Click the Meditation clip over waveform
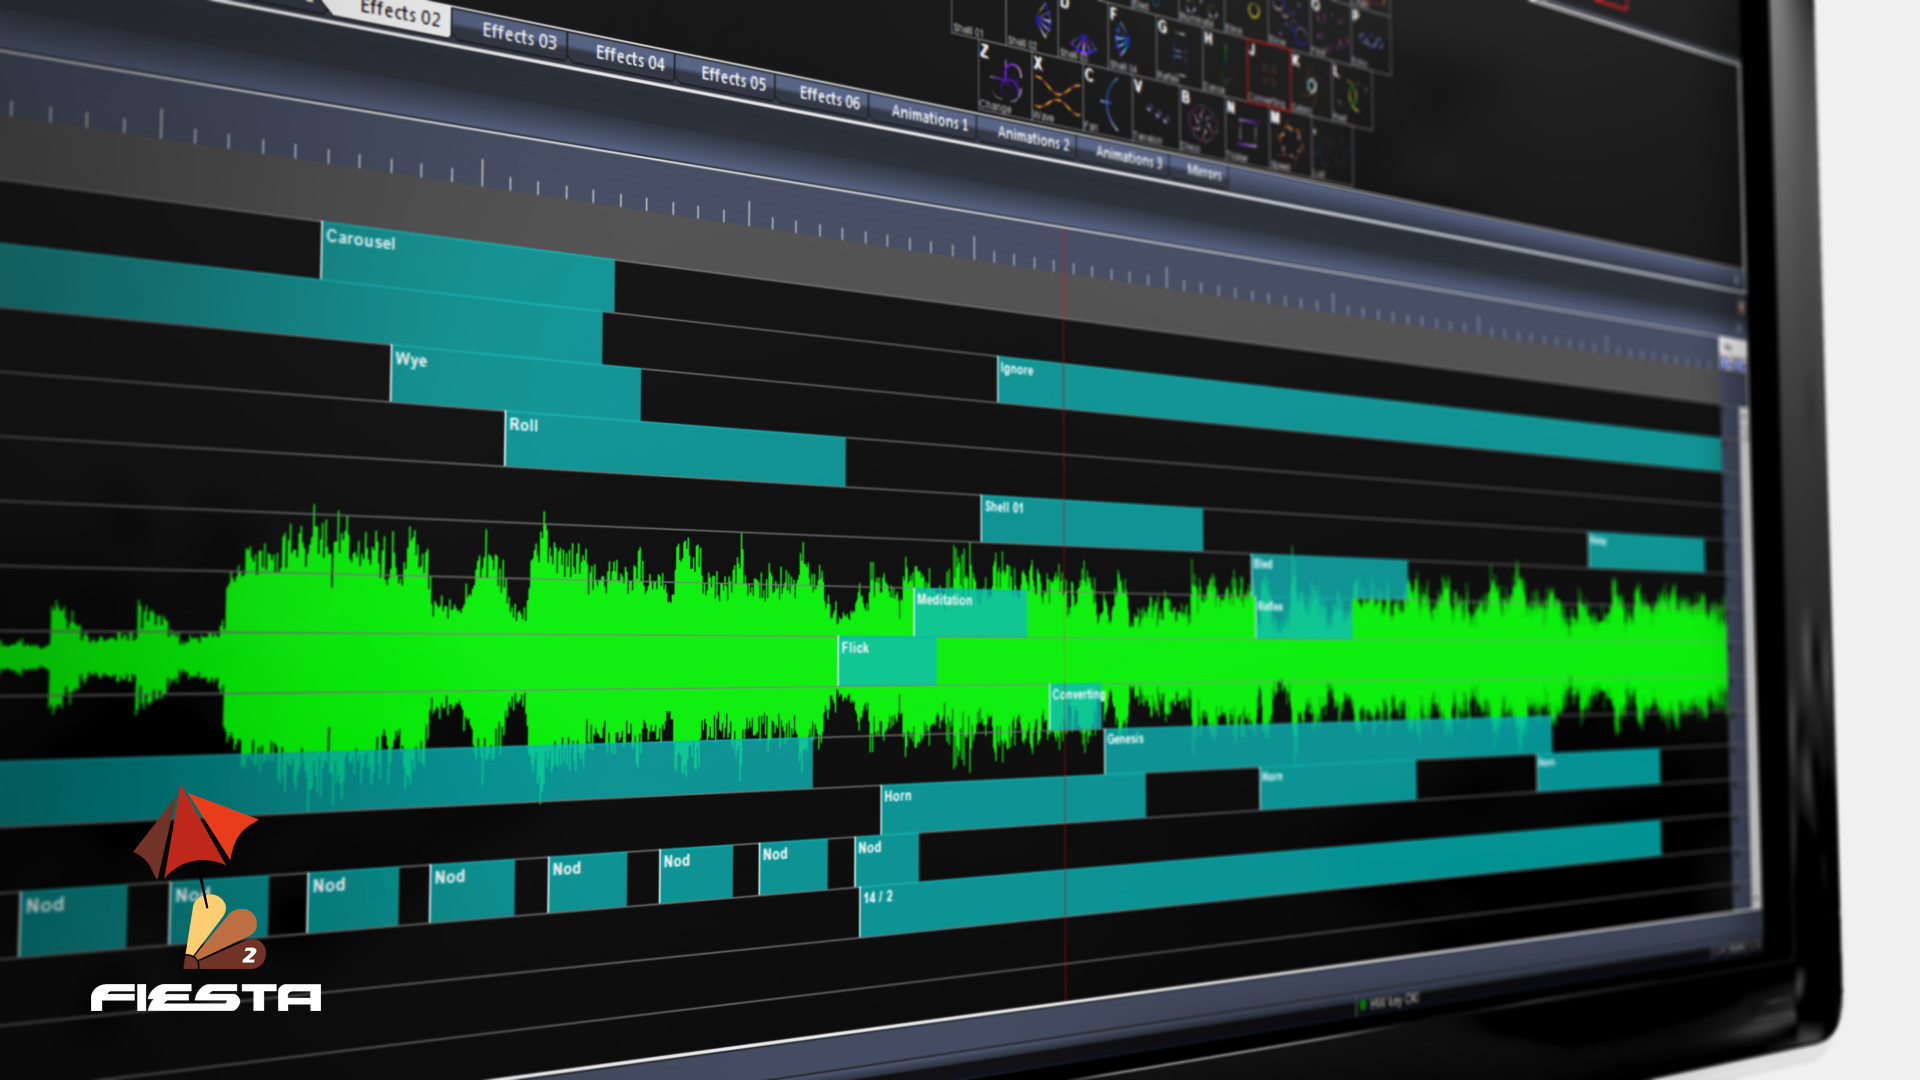The height and width of the screenshot is (1080, 1920). click(968, 612)
